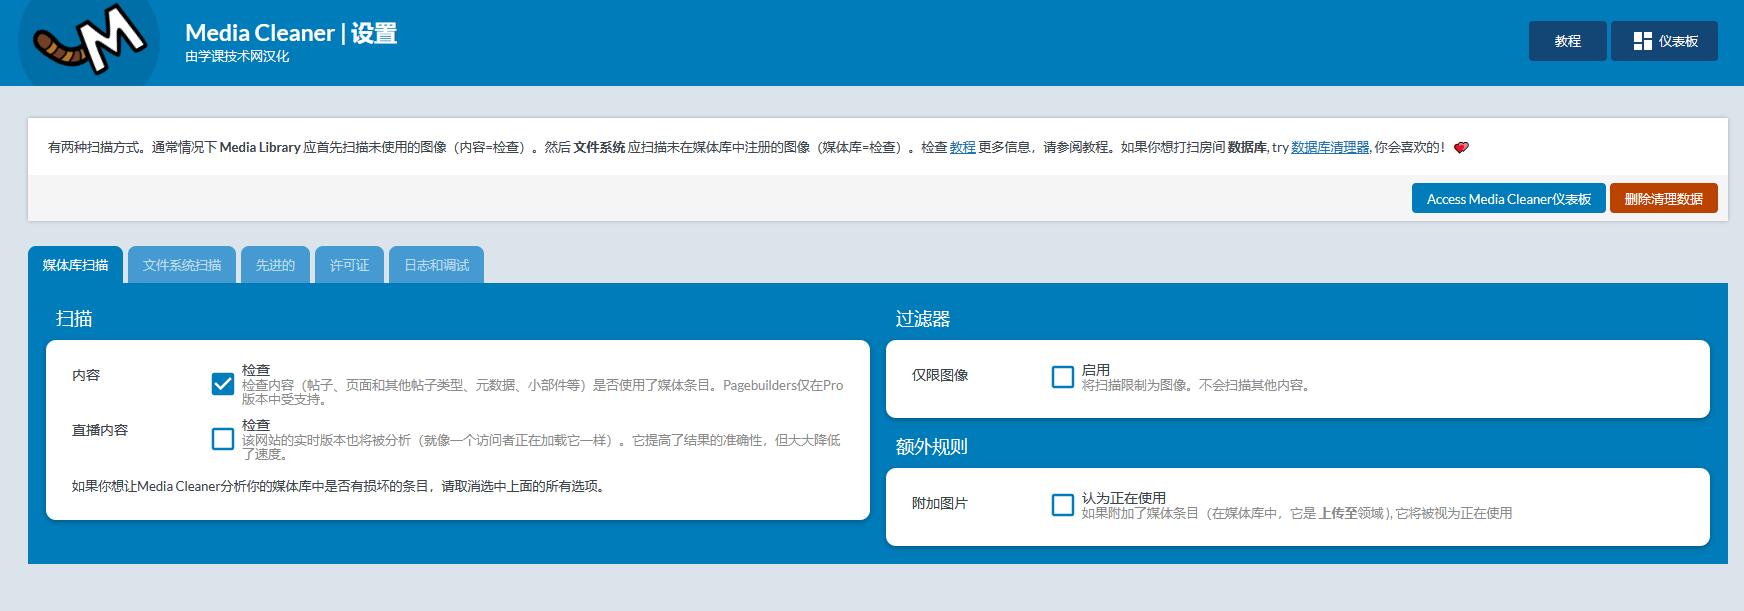This screenshot has width=1744, height=611.
Task: Follow the 数据库清理器 link
Action: (x=1329, y=147)
